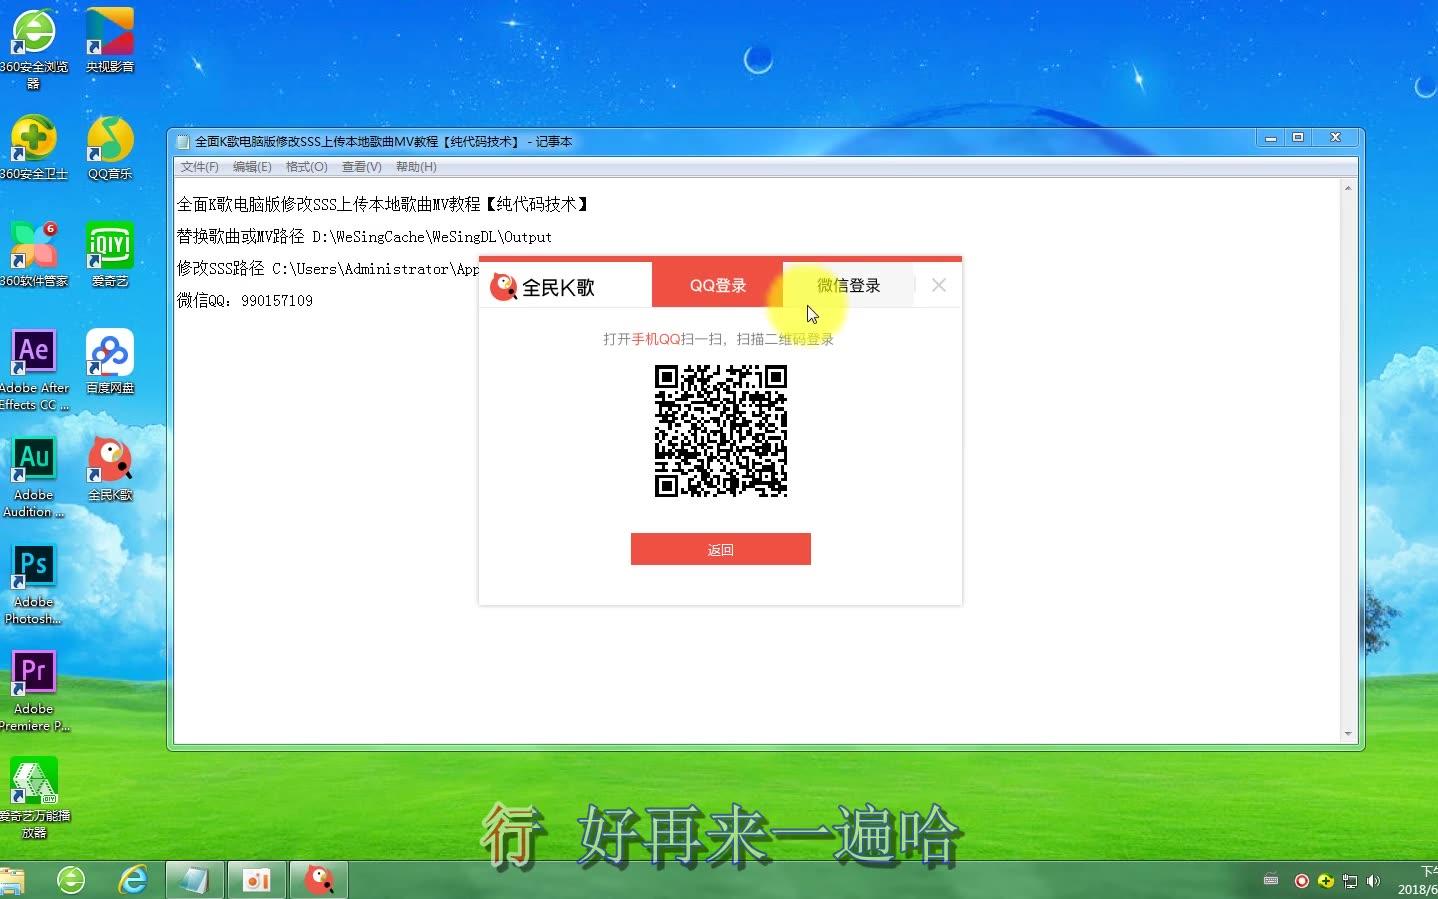Screen dimensions: 1438x899
Task: Click the line 微信QQ: 990157109 in Notepad
Action: [245, 300]
